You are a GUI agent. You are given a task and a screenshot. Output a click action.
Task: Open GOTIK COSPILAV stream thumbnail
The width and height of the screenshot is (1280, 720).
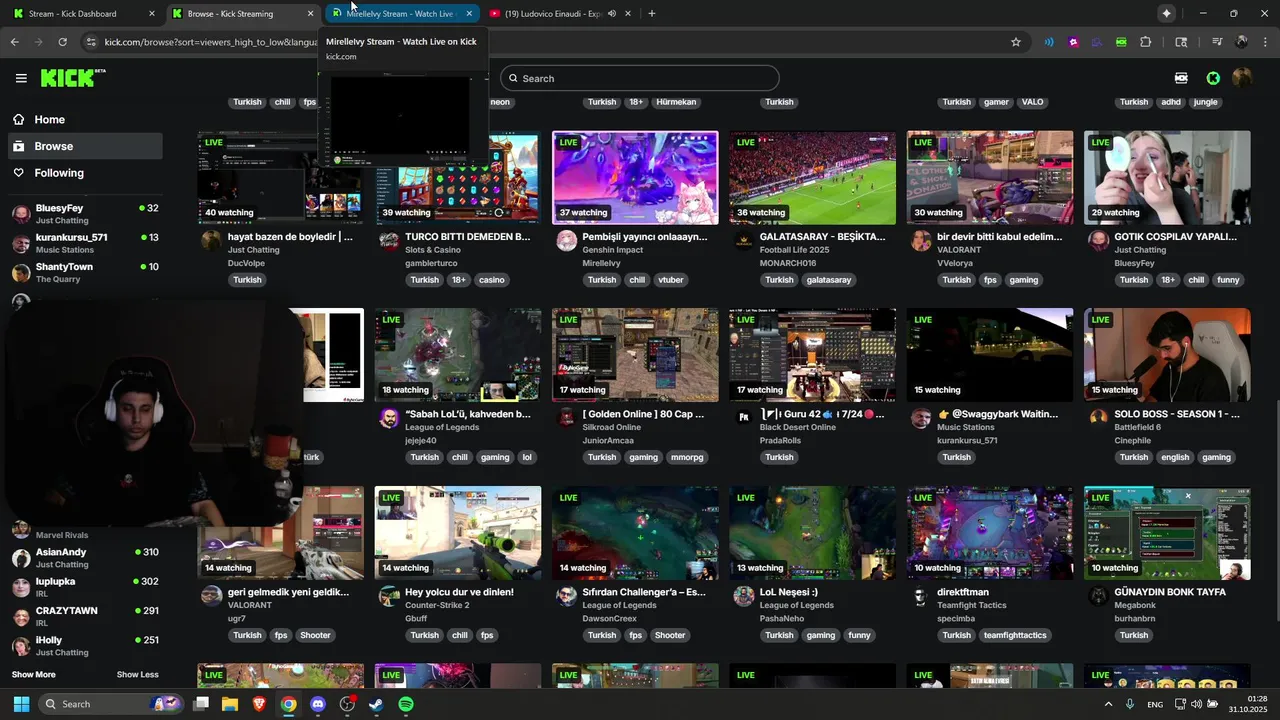[1167, 177]
